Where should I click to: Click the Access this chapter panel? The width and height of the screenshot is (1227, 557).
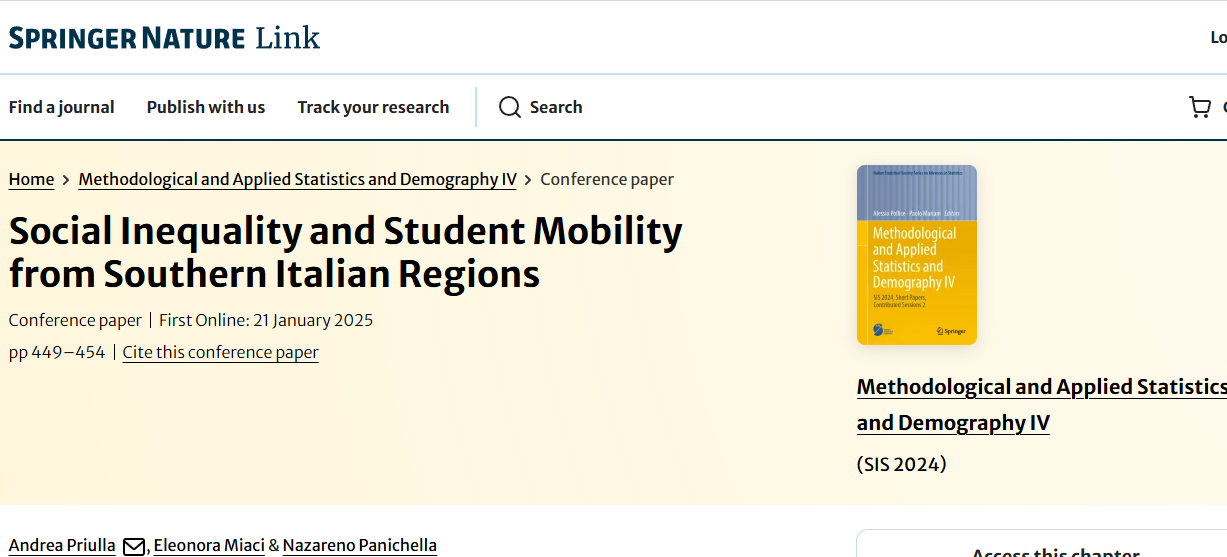(x=1055, y=550)
